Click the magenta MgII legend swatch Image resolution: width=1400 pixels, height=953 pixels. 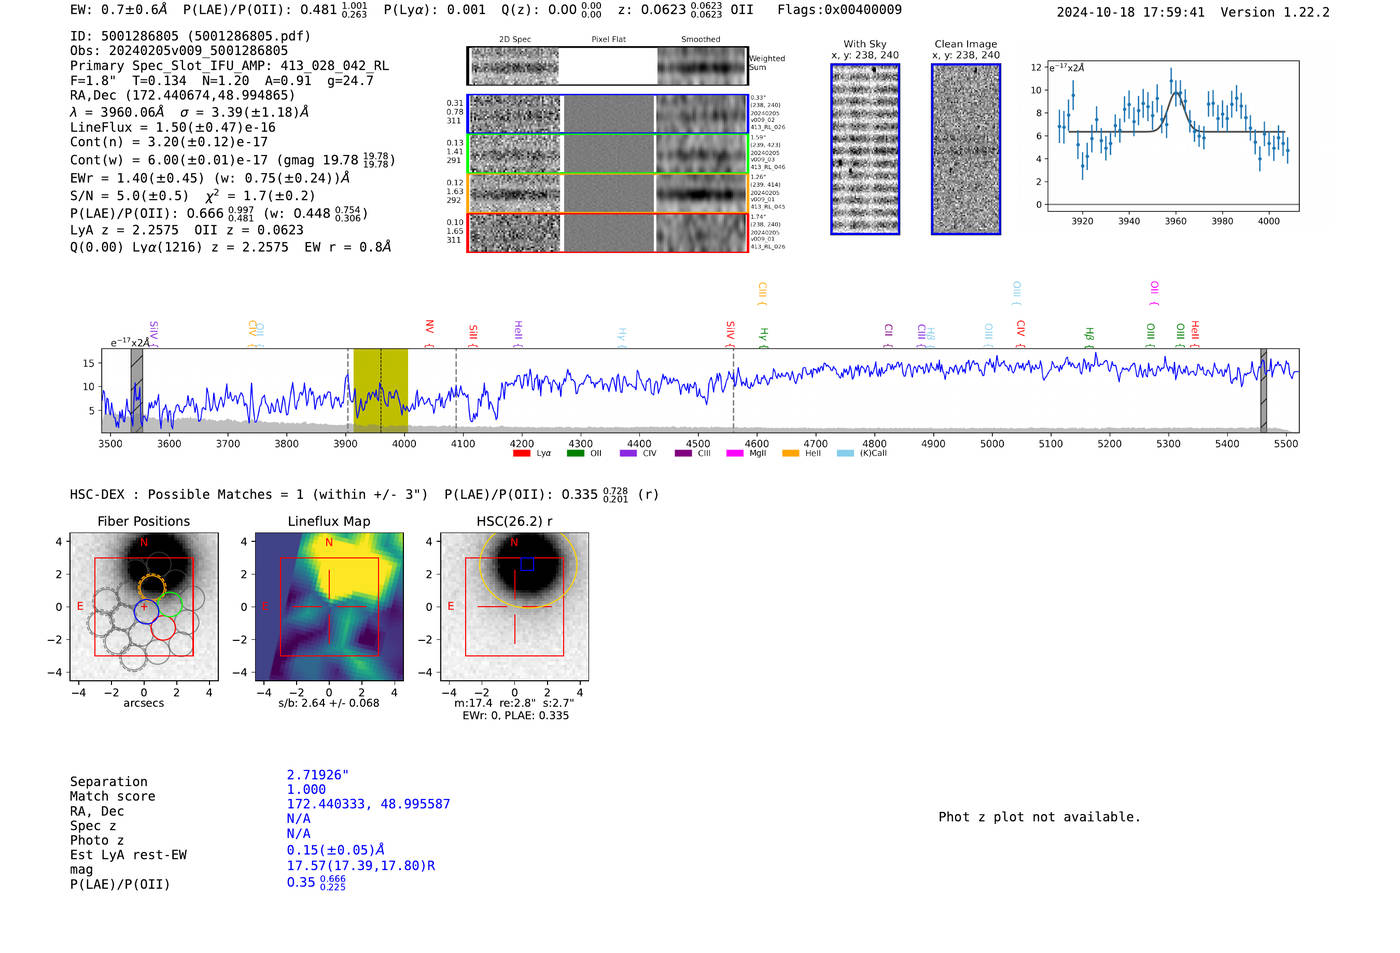(x=735, y=454)
